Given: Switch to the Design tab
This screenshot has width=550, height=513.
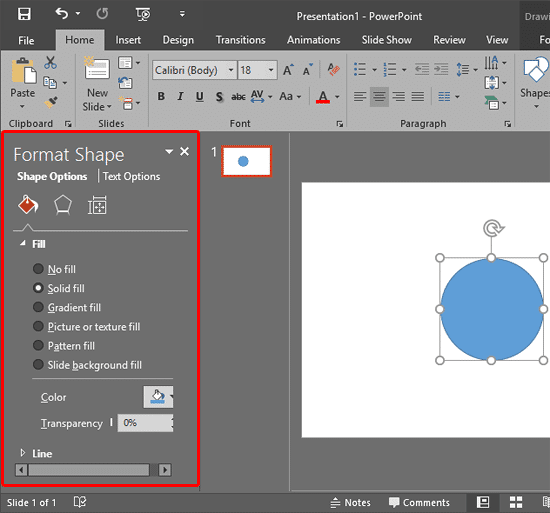Looking at the screenshot, I should (178, 40).
